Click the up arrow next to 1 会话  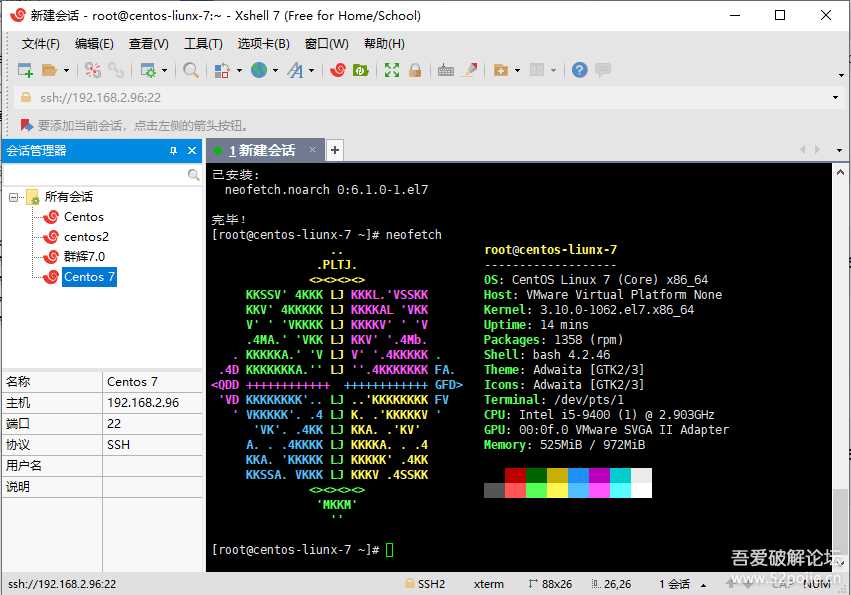tap(703, 585)
